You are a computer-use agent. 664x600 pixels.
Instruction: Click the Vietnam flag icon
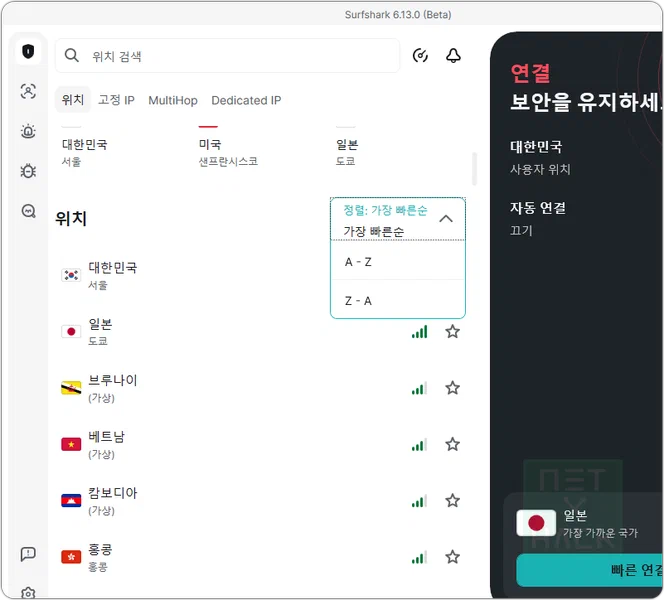[x=71, y=444]
